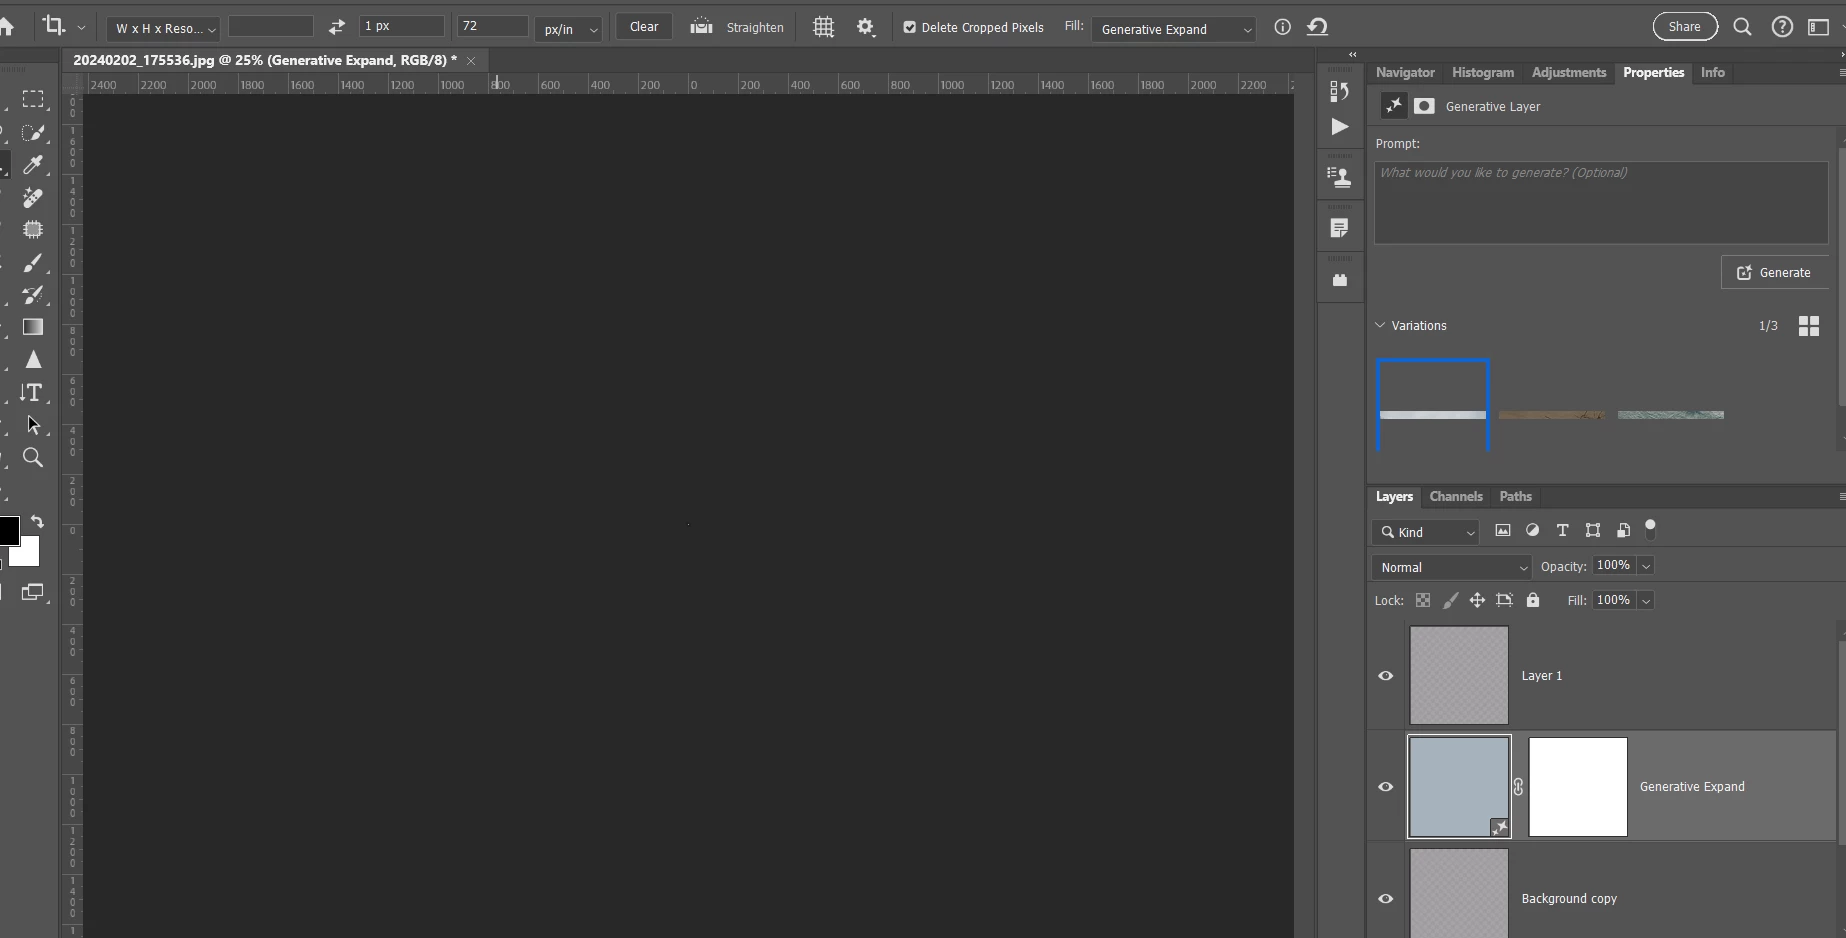Open layer Kind filter dropdown

pyautogui.click(x=1426, y=532)
